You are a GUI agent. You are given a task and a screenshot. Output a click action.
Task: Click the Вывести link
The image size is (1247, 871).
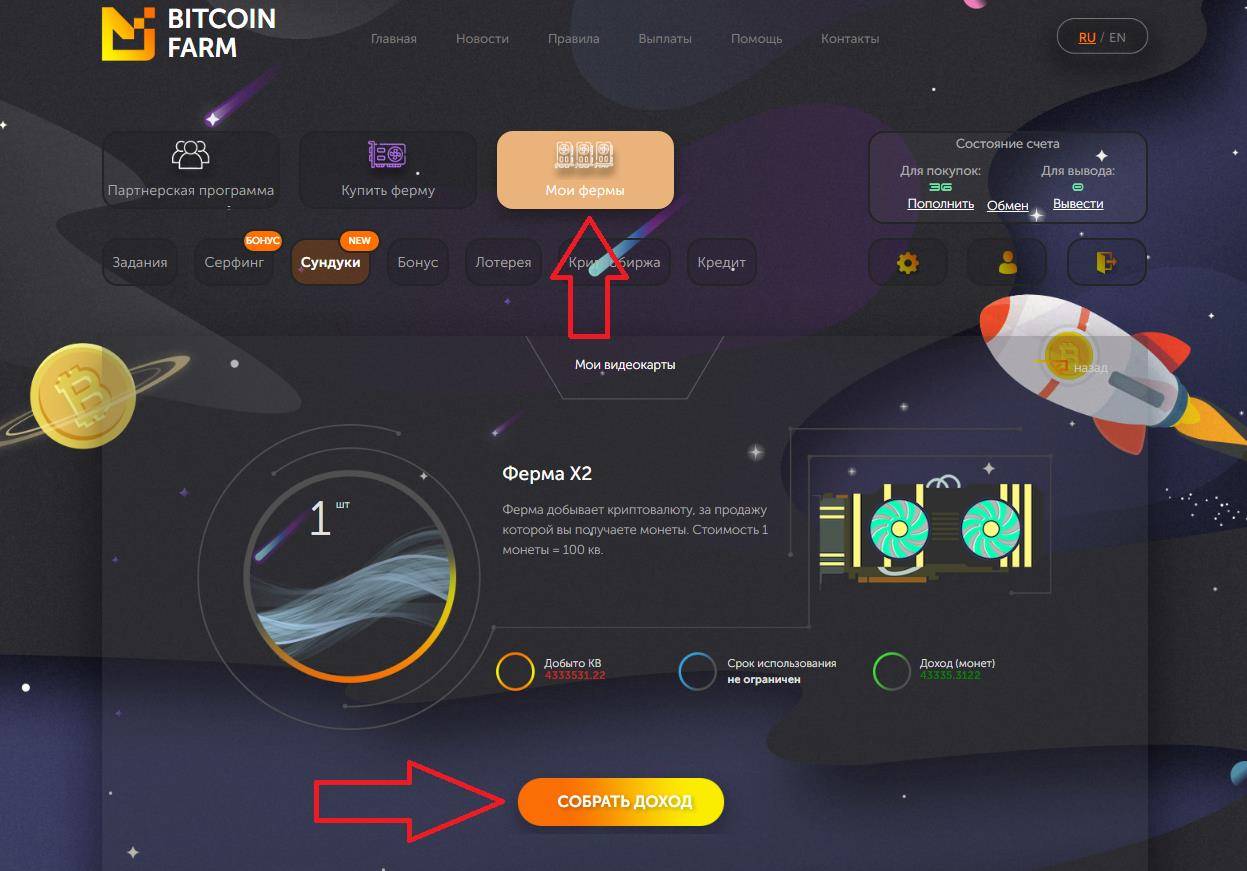click(1078, 204)
